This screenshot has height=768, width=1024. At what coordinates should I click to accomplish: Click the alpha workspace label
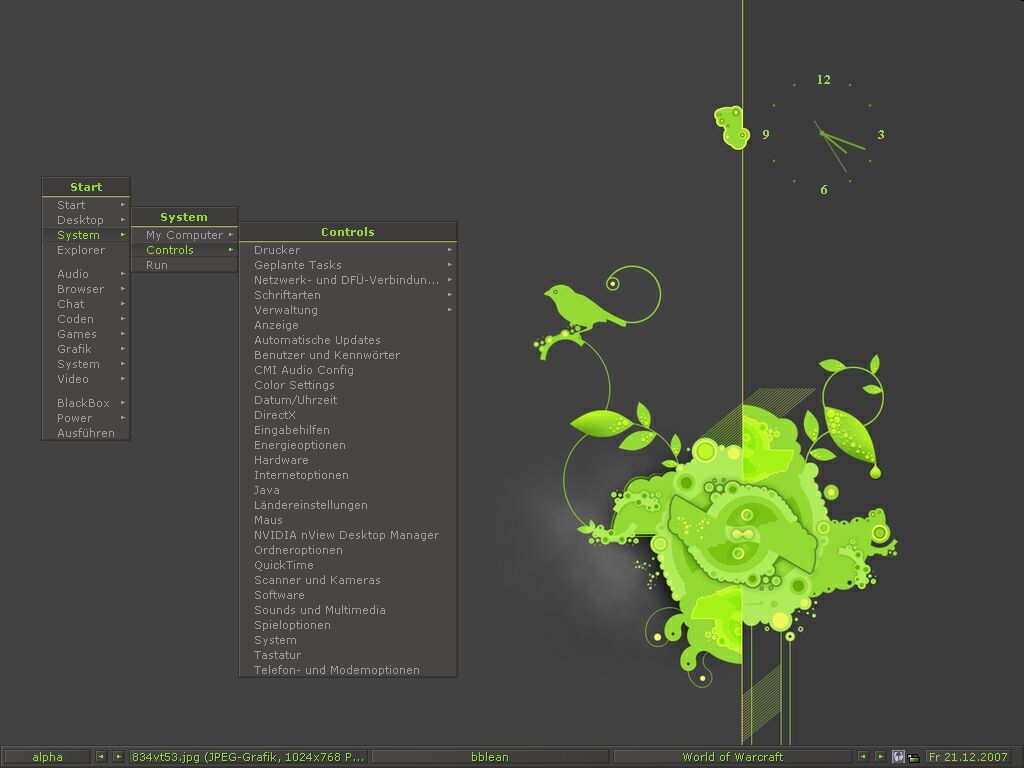47,757
